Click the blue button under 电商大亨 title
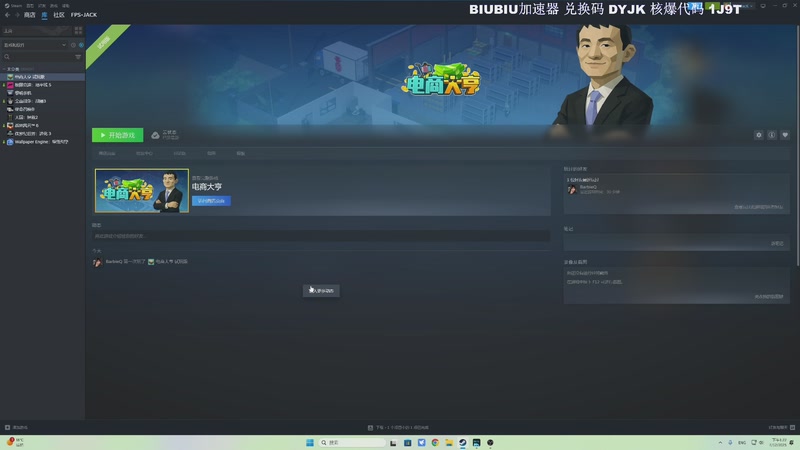The image size is (800, 450). (211, 201)
